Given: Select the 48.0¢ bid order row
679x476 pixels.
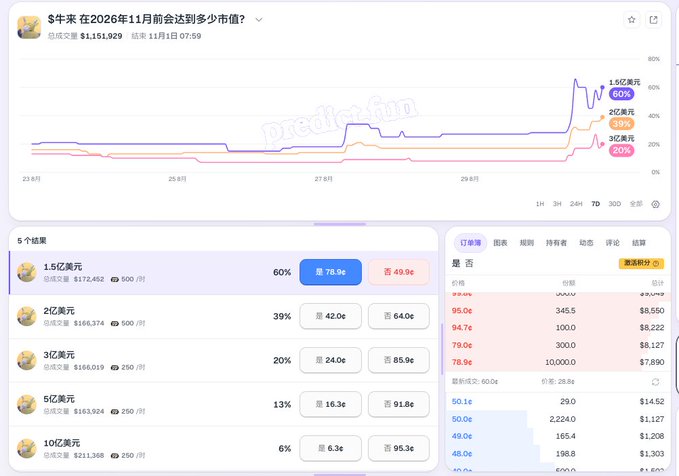Looking at the screenshot, I should click(x=558, y=454).
